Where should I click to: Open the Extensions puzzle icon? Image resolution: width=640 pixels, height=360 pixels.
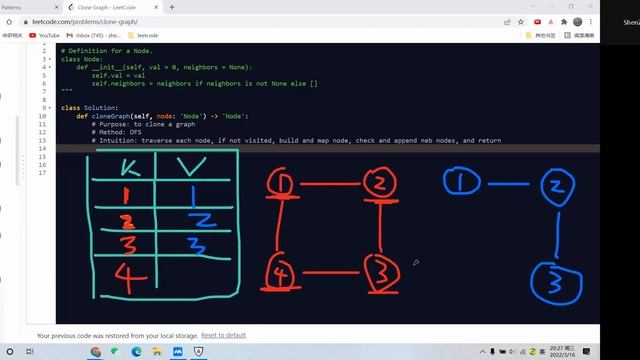click(564, 22)
